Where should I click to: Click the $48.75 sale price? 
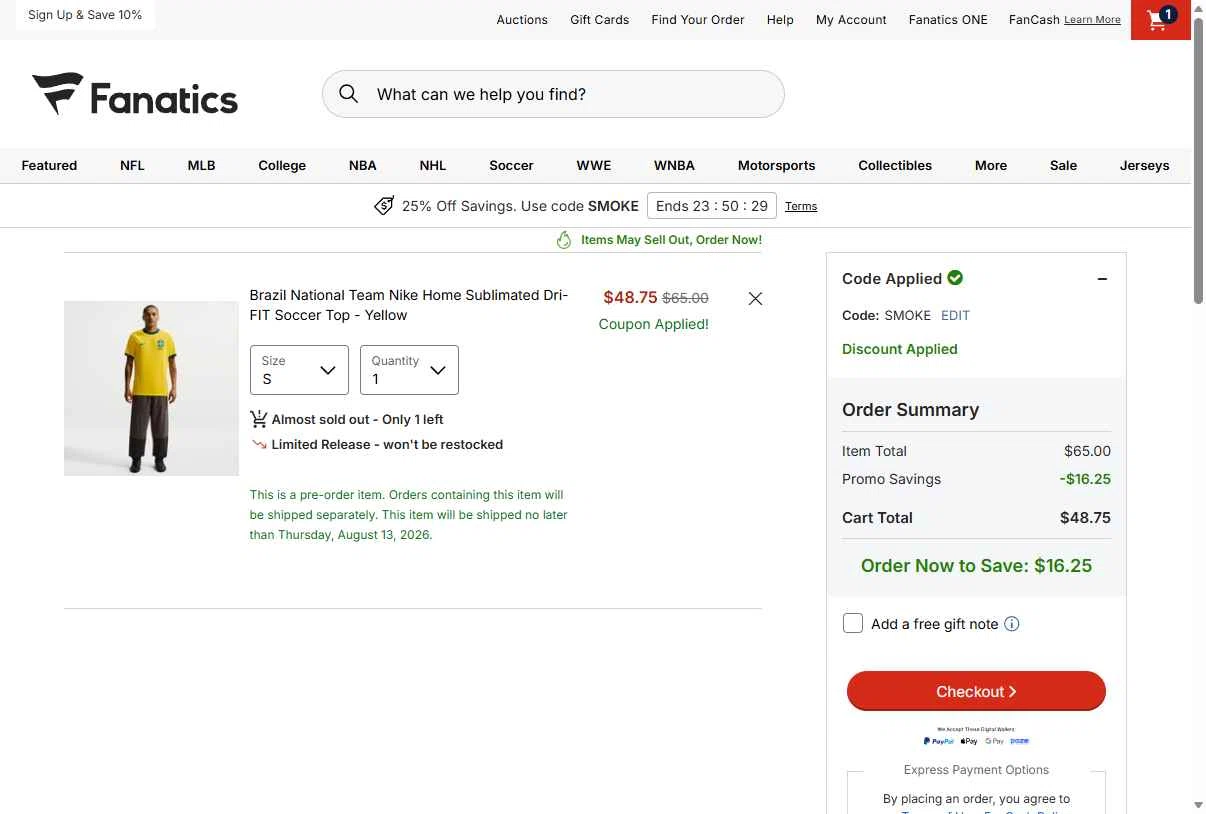pyautogui.click(x=630, y=297)
